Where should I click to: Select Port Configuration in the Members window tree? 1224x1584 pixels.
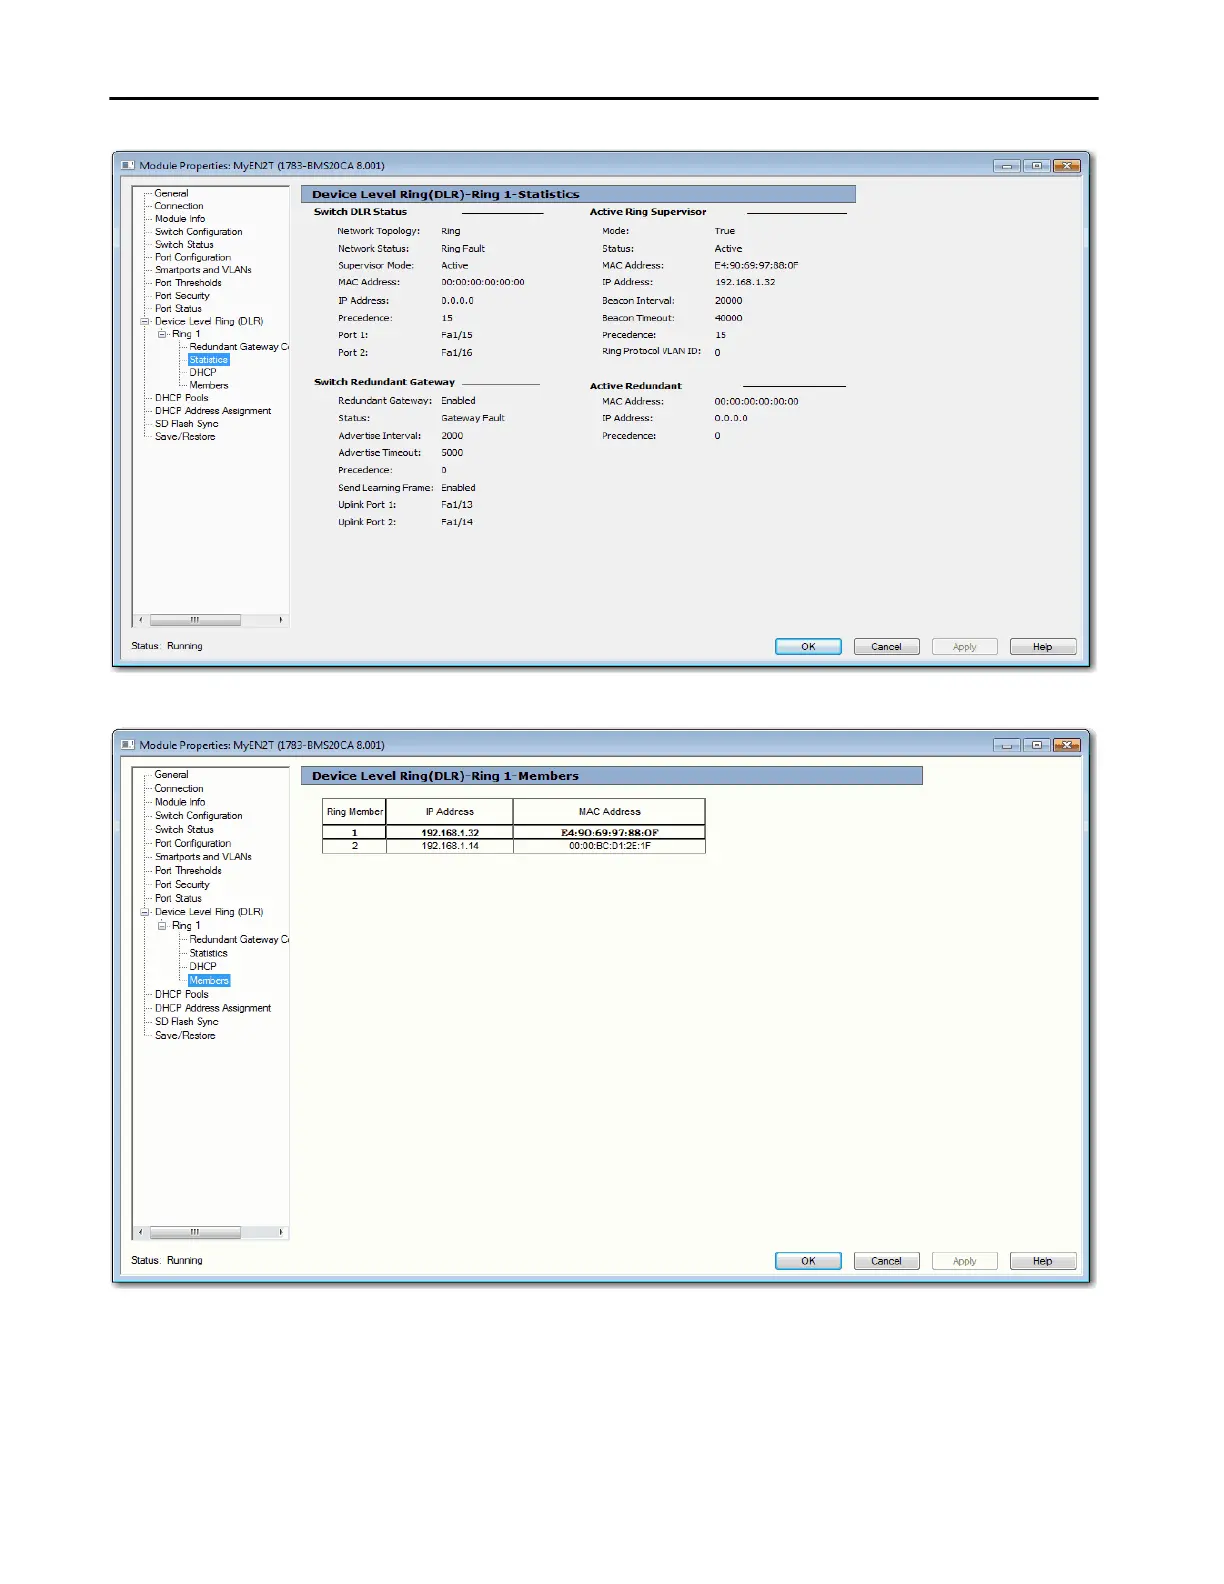point(192,844)
